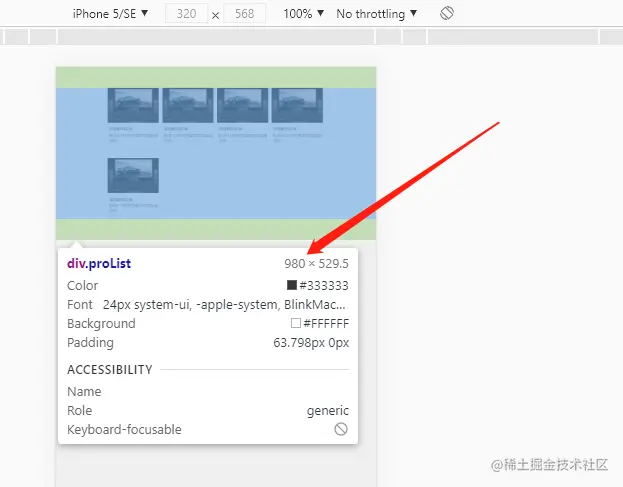Click the 980 × 529.5 dimensions text

click(x=316, y=264)
